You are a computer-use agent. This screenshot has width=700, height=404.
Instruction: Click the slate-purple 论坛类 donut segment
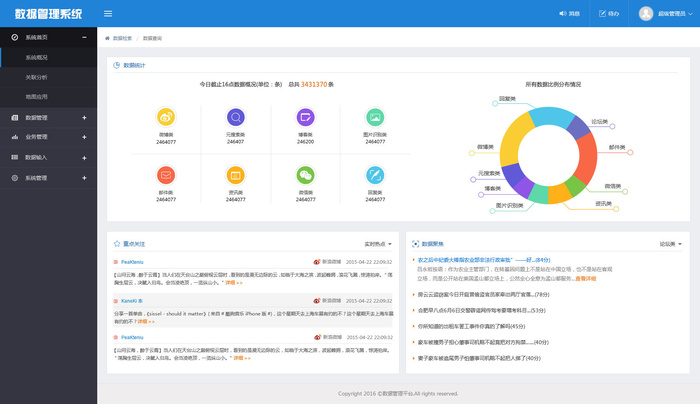[x=579, y=128]
